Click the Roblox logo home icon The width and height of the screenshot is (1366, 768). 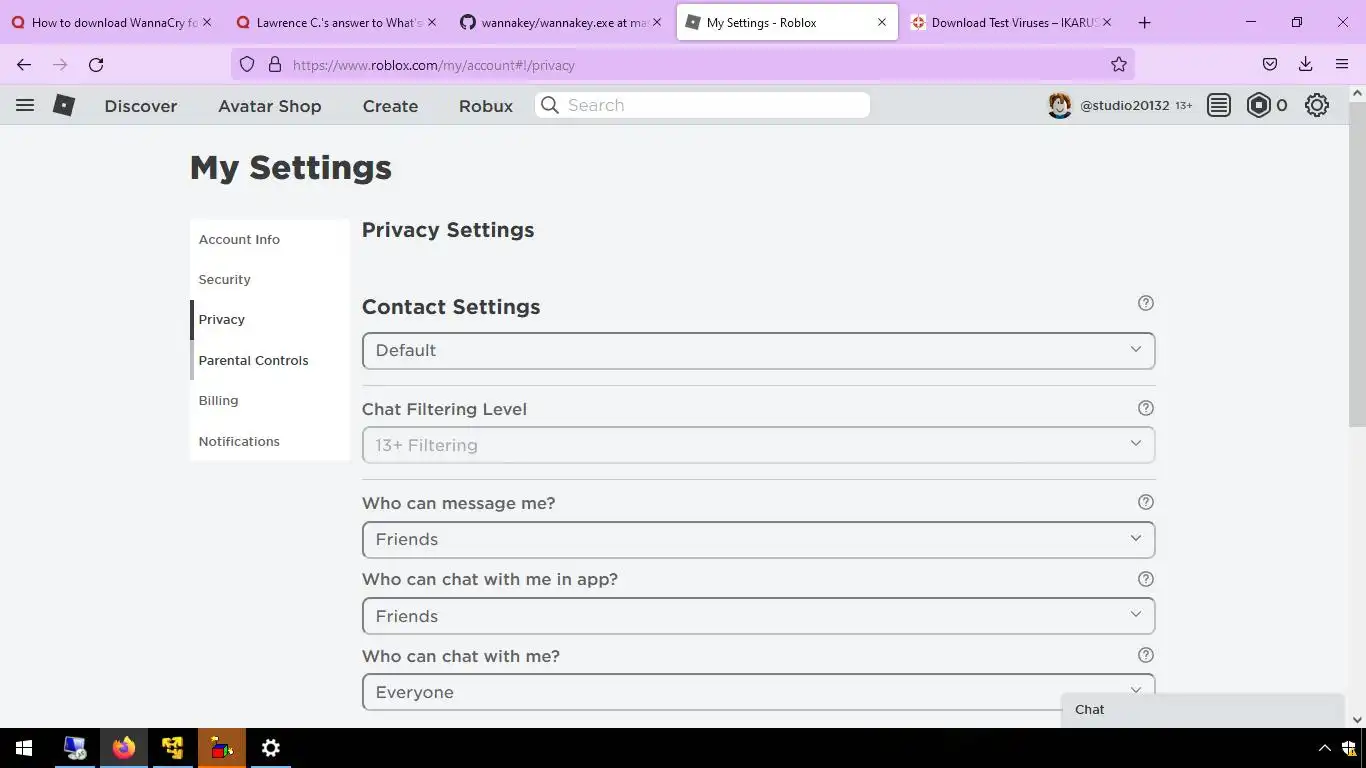pyautogui.click(x=64, y=105)
